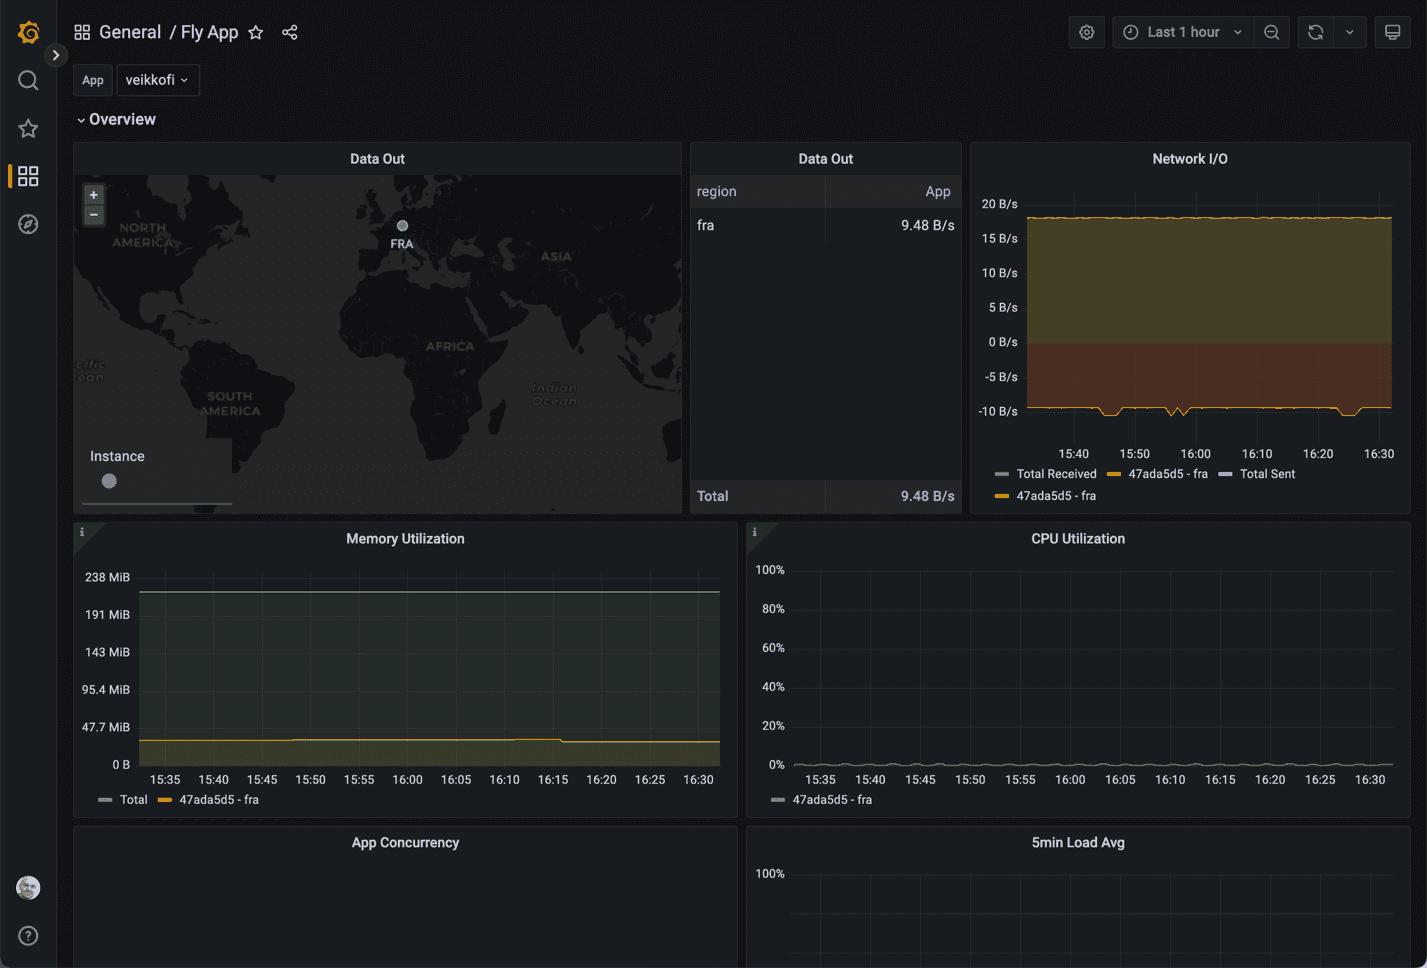Click the FRA marker on the map
Viewport: 1427px width, 968px height.
point(402,226)
